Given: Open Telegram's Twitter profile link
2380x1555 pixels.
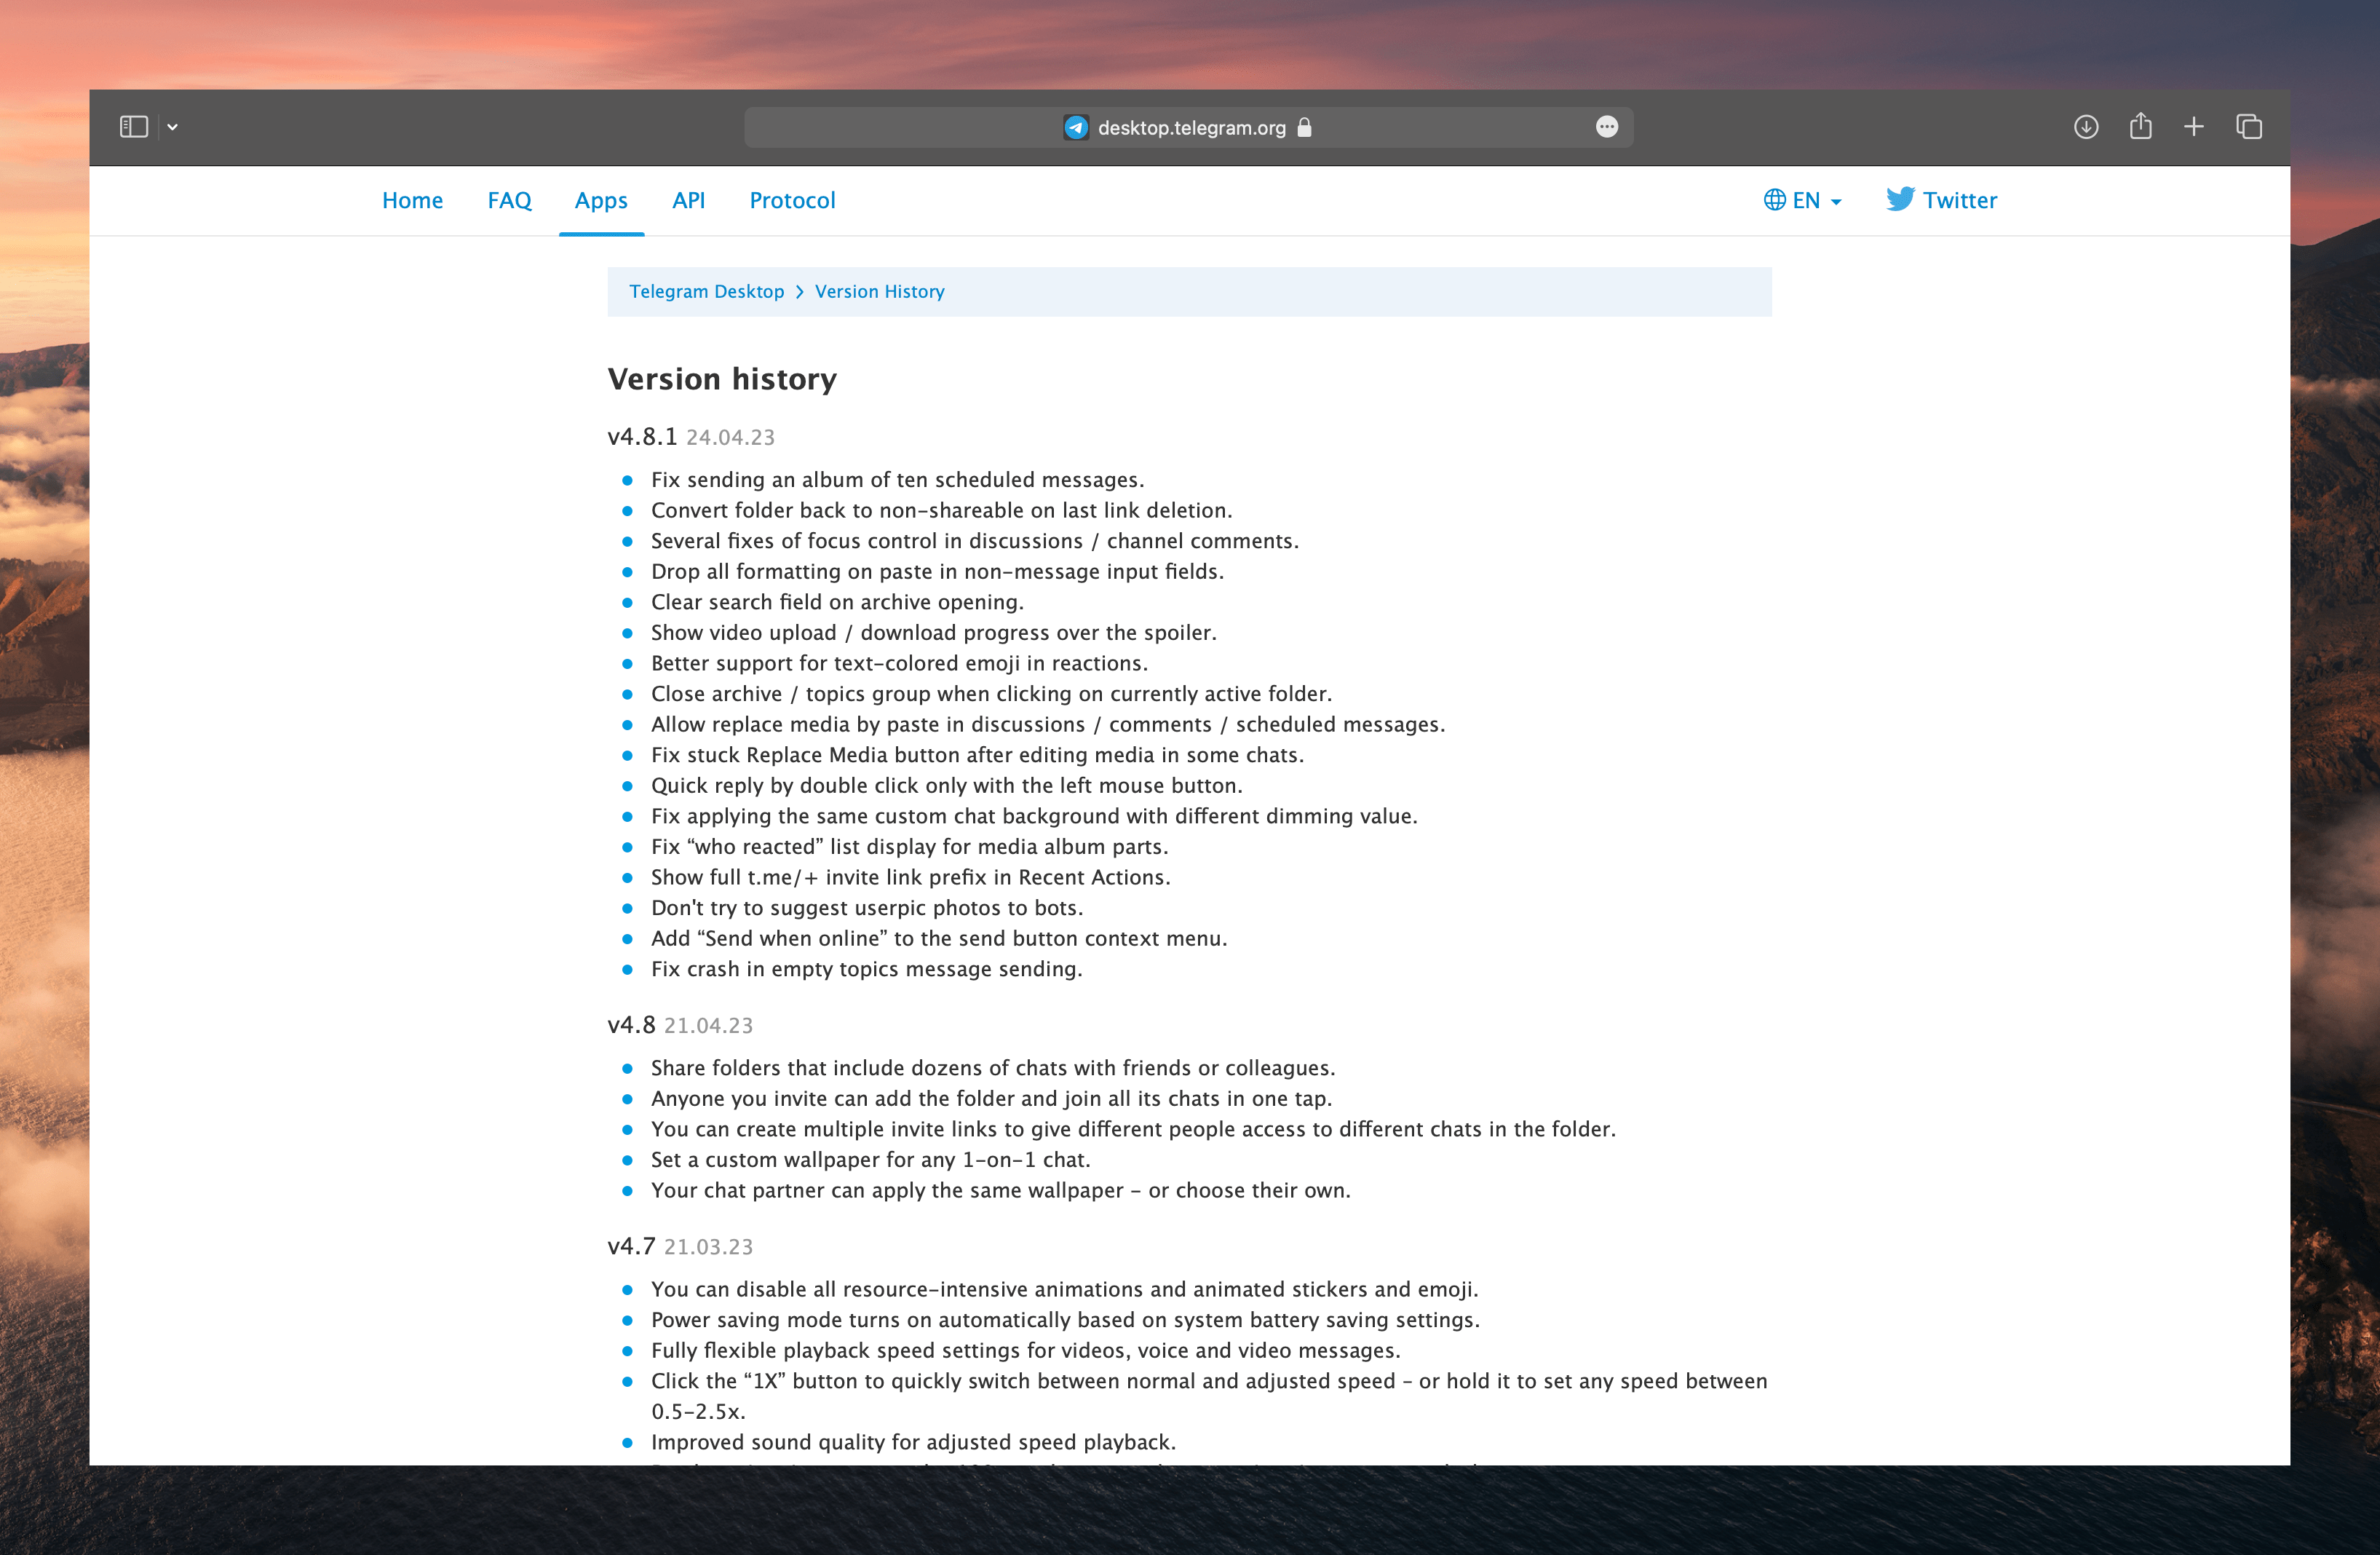Looking at the screenshot, I should point(1960,199).
